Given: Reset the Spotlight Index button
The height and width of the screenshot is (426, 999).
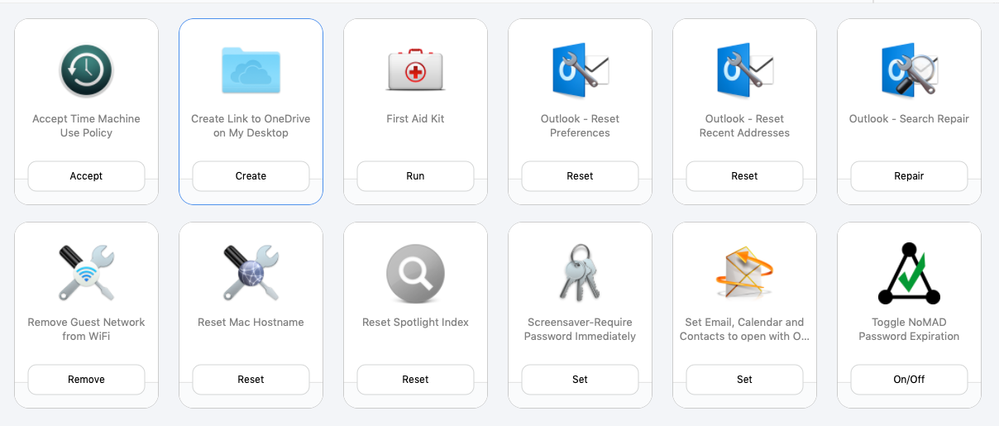Looking at the screenshot, I should tap(415, 380).
